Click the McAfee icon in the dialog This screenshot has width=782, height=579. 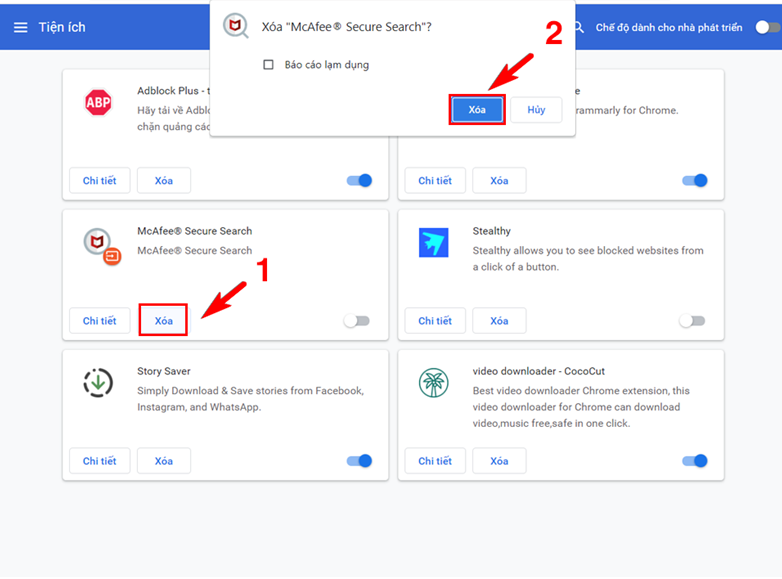coord(235,26)
